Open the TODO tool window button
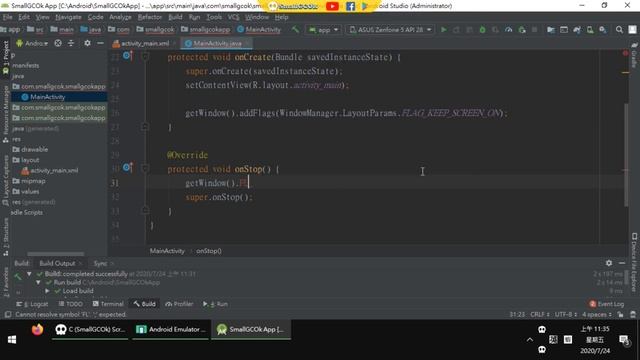Screen dimensions: 640x360 70,304
